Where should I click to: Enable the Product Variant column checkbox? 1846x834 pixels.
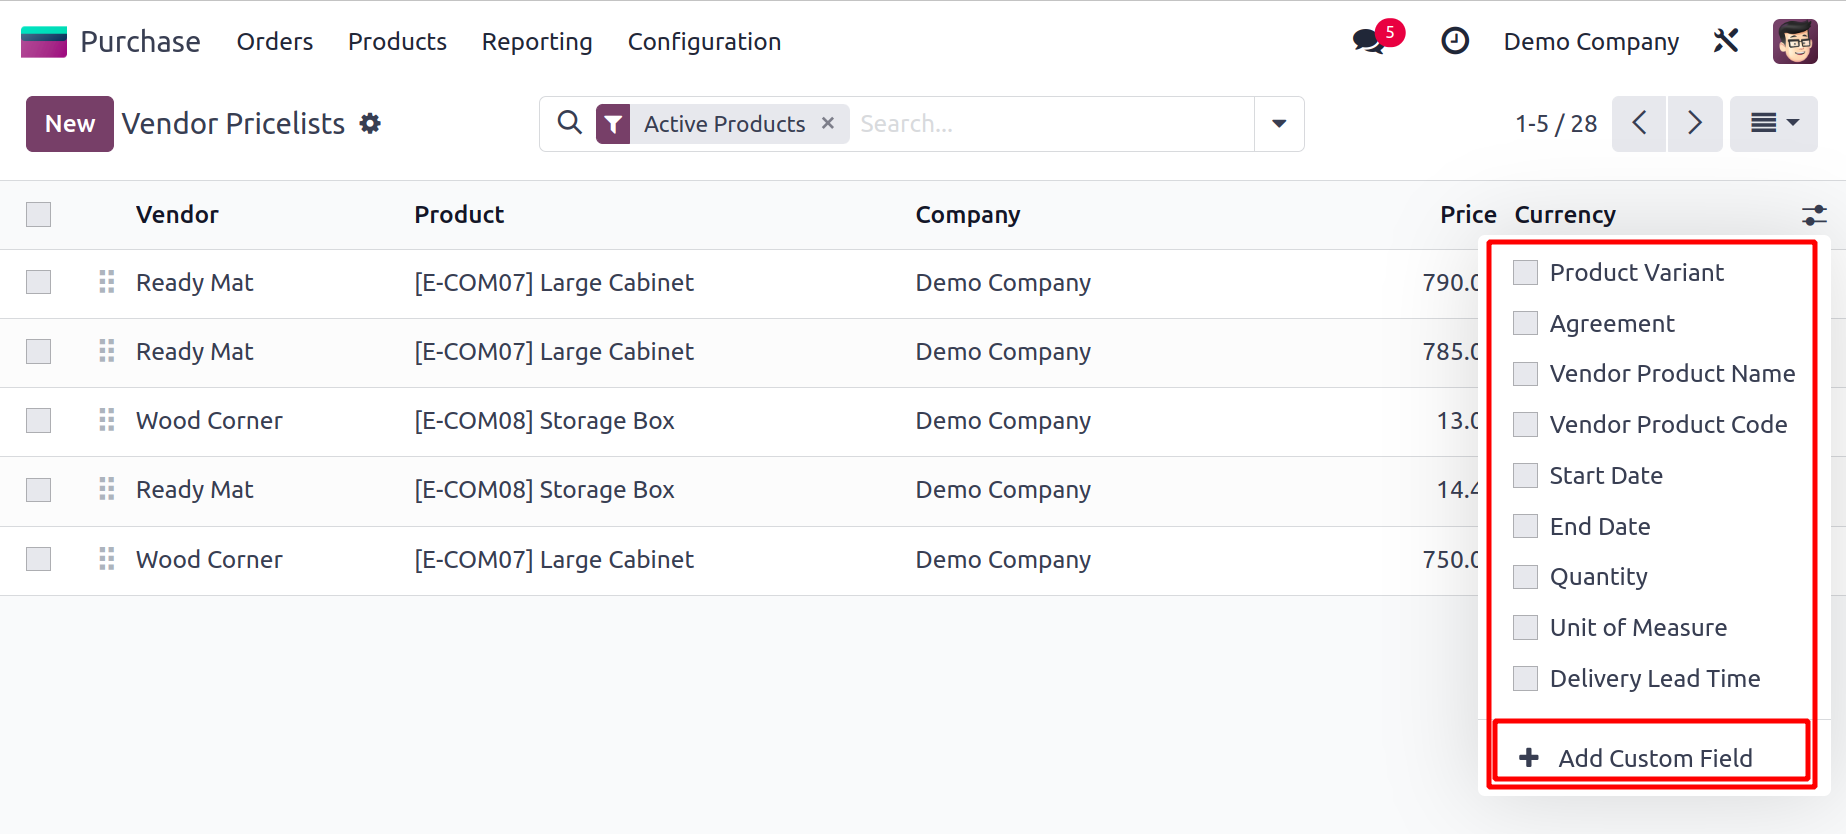pos(1525,273)
